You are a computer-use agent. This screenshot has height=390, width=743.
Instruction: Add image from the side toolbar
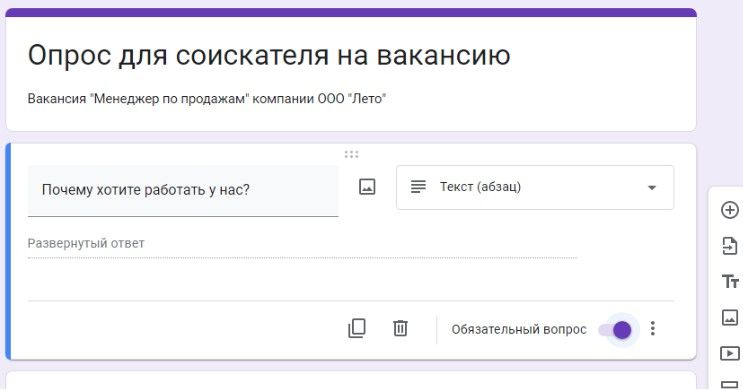point(730,317)
